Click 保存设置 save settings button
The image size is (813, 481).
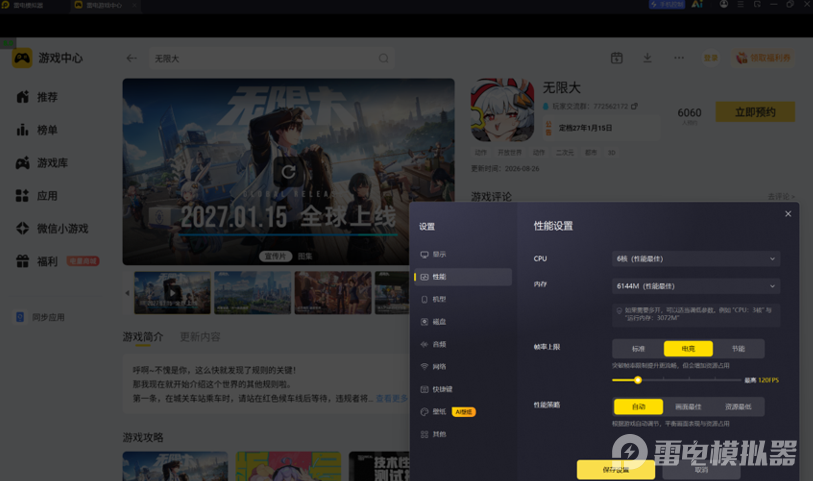pyautogui.click(x=615, y=470)
